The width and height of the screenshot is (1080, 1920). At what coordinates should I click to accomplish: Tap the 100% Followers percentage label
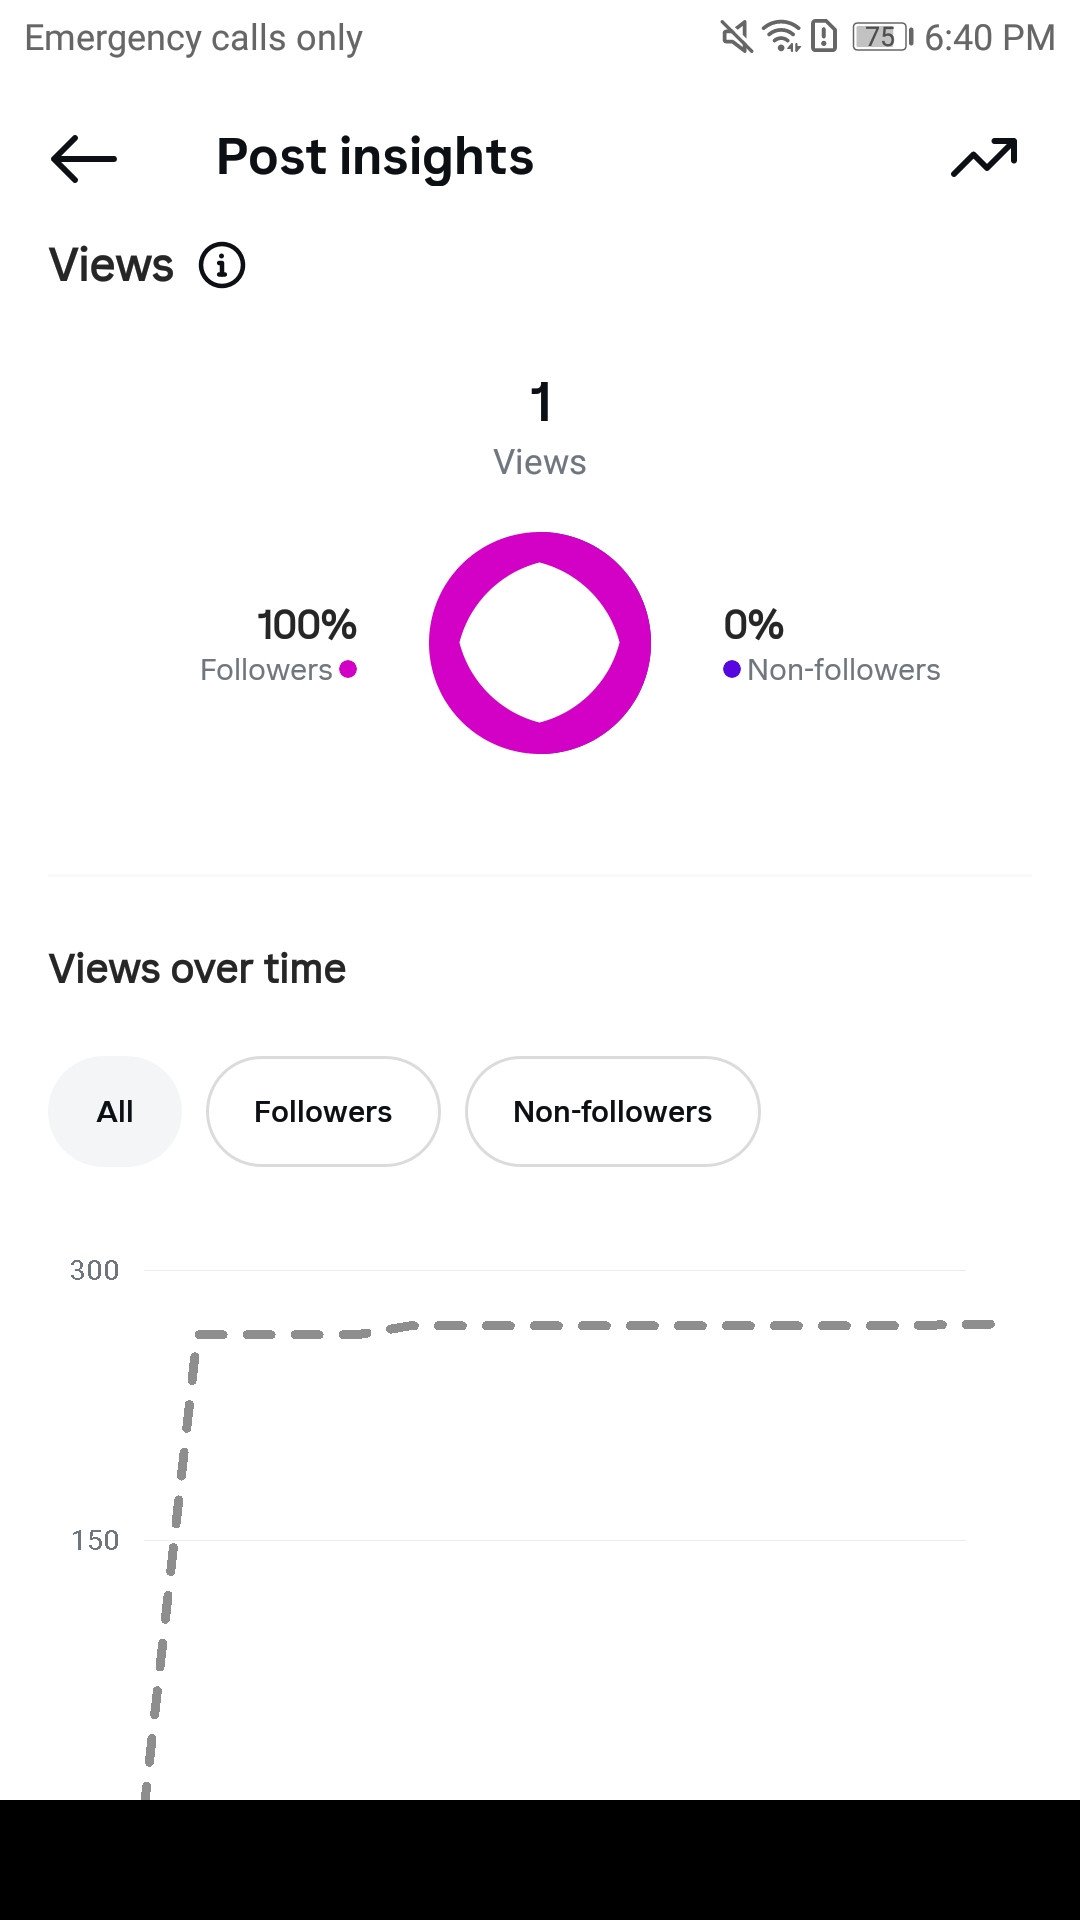(307, 625)
